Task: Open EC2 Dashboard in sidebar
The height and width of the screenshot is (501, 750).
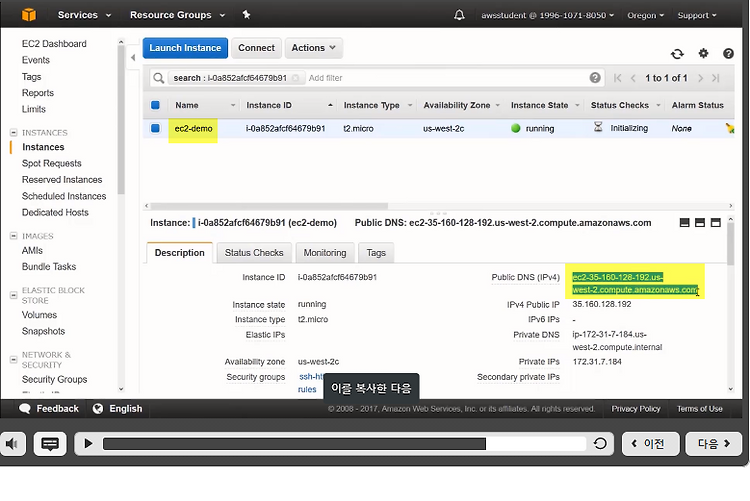Action: click(x=54, y=44)
